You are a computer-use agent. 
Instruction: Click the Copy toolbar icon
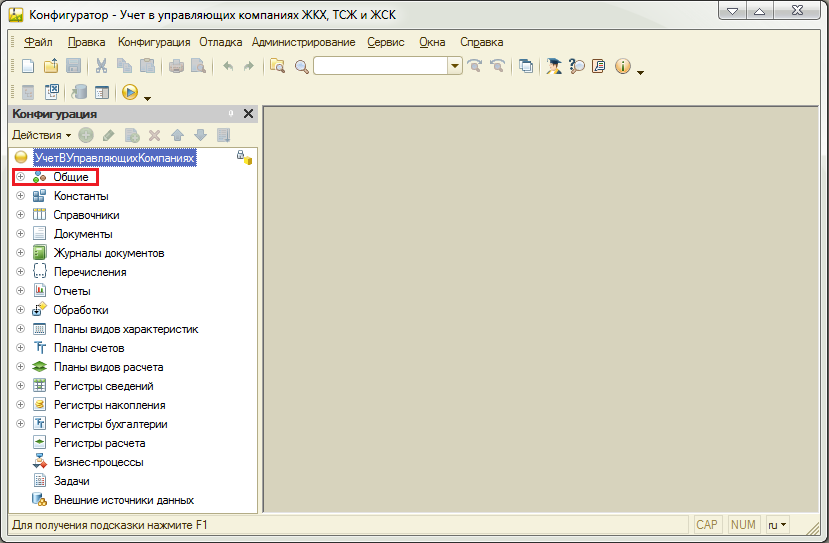pyautogui.click(x=124, y=66)
